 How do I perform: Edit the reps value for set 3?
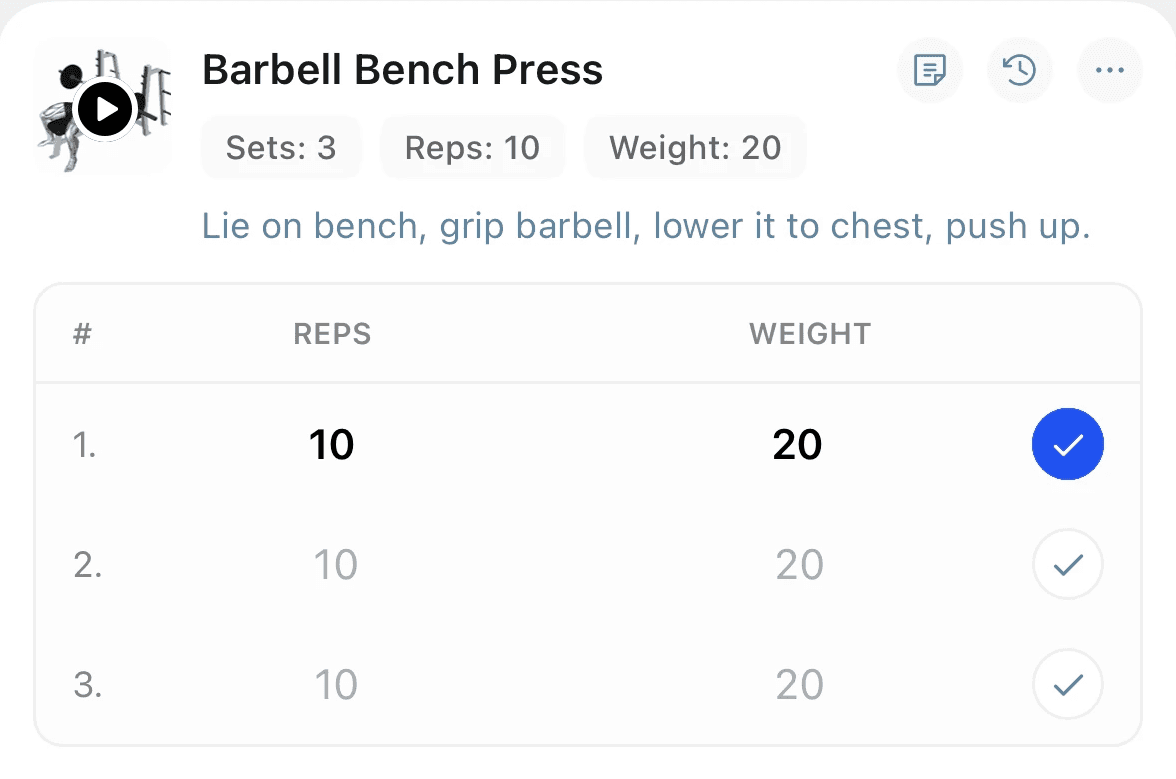coord(335,685)
